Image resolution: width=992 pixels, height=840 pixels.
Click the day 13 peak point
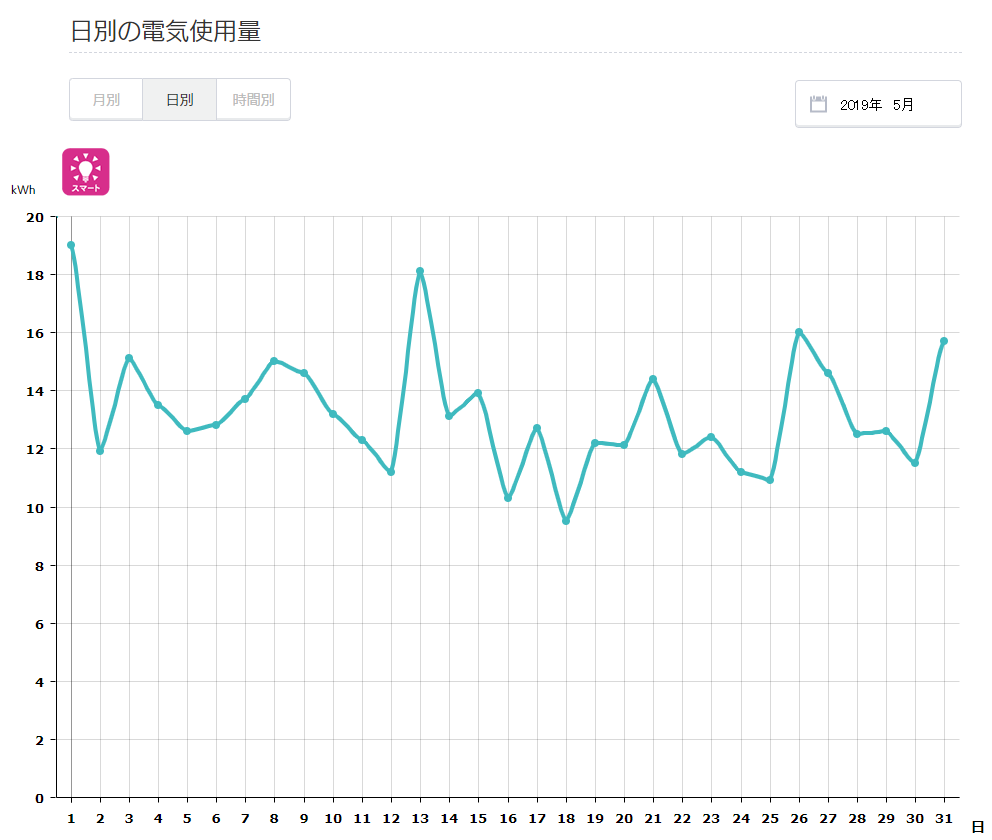(x=420, y=271)
